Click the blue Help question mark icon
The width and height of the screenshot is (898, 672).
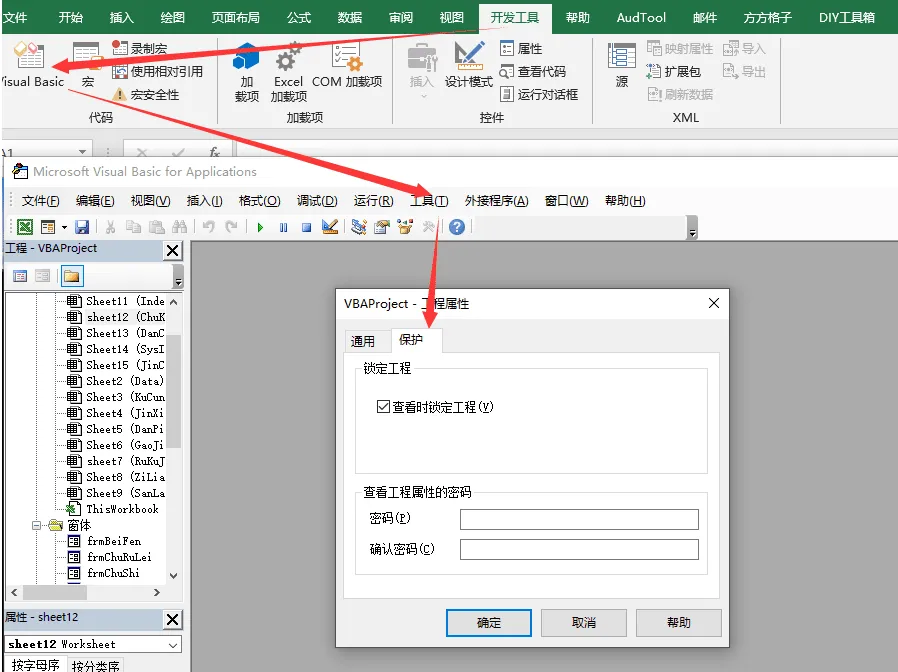457,227
